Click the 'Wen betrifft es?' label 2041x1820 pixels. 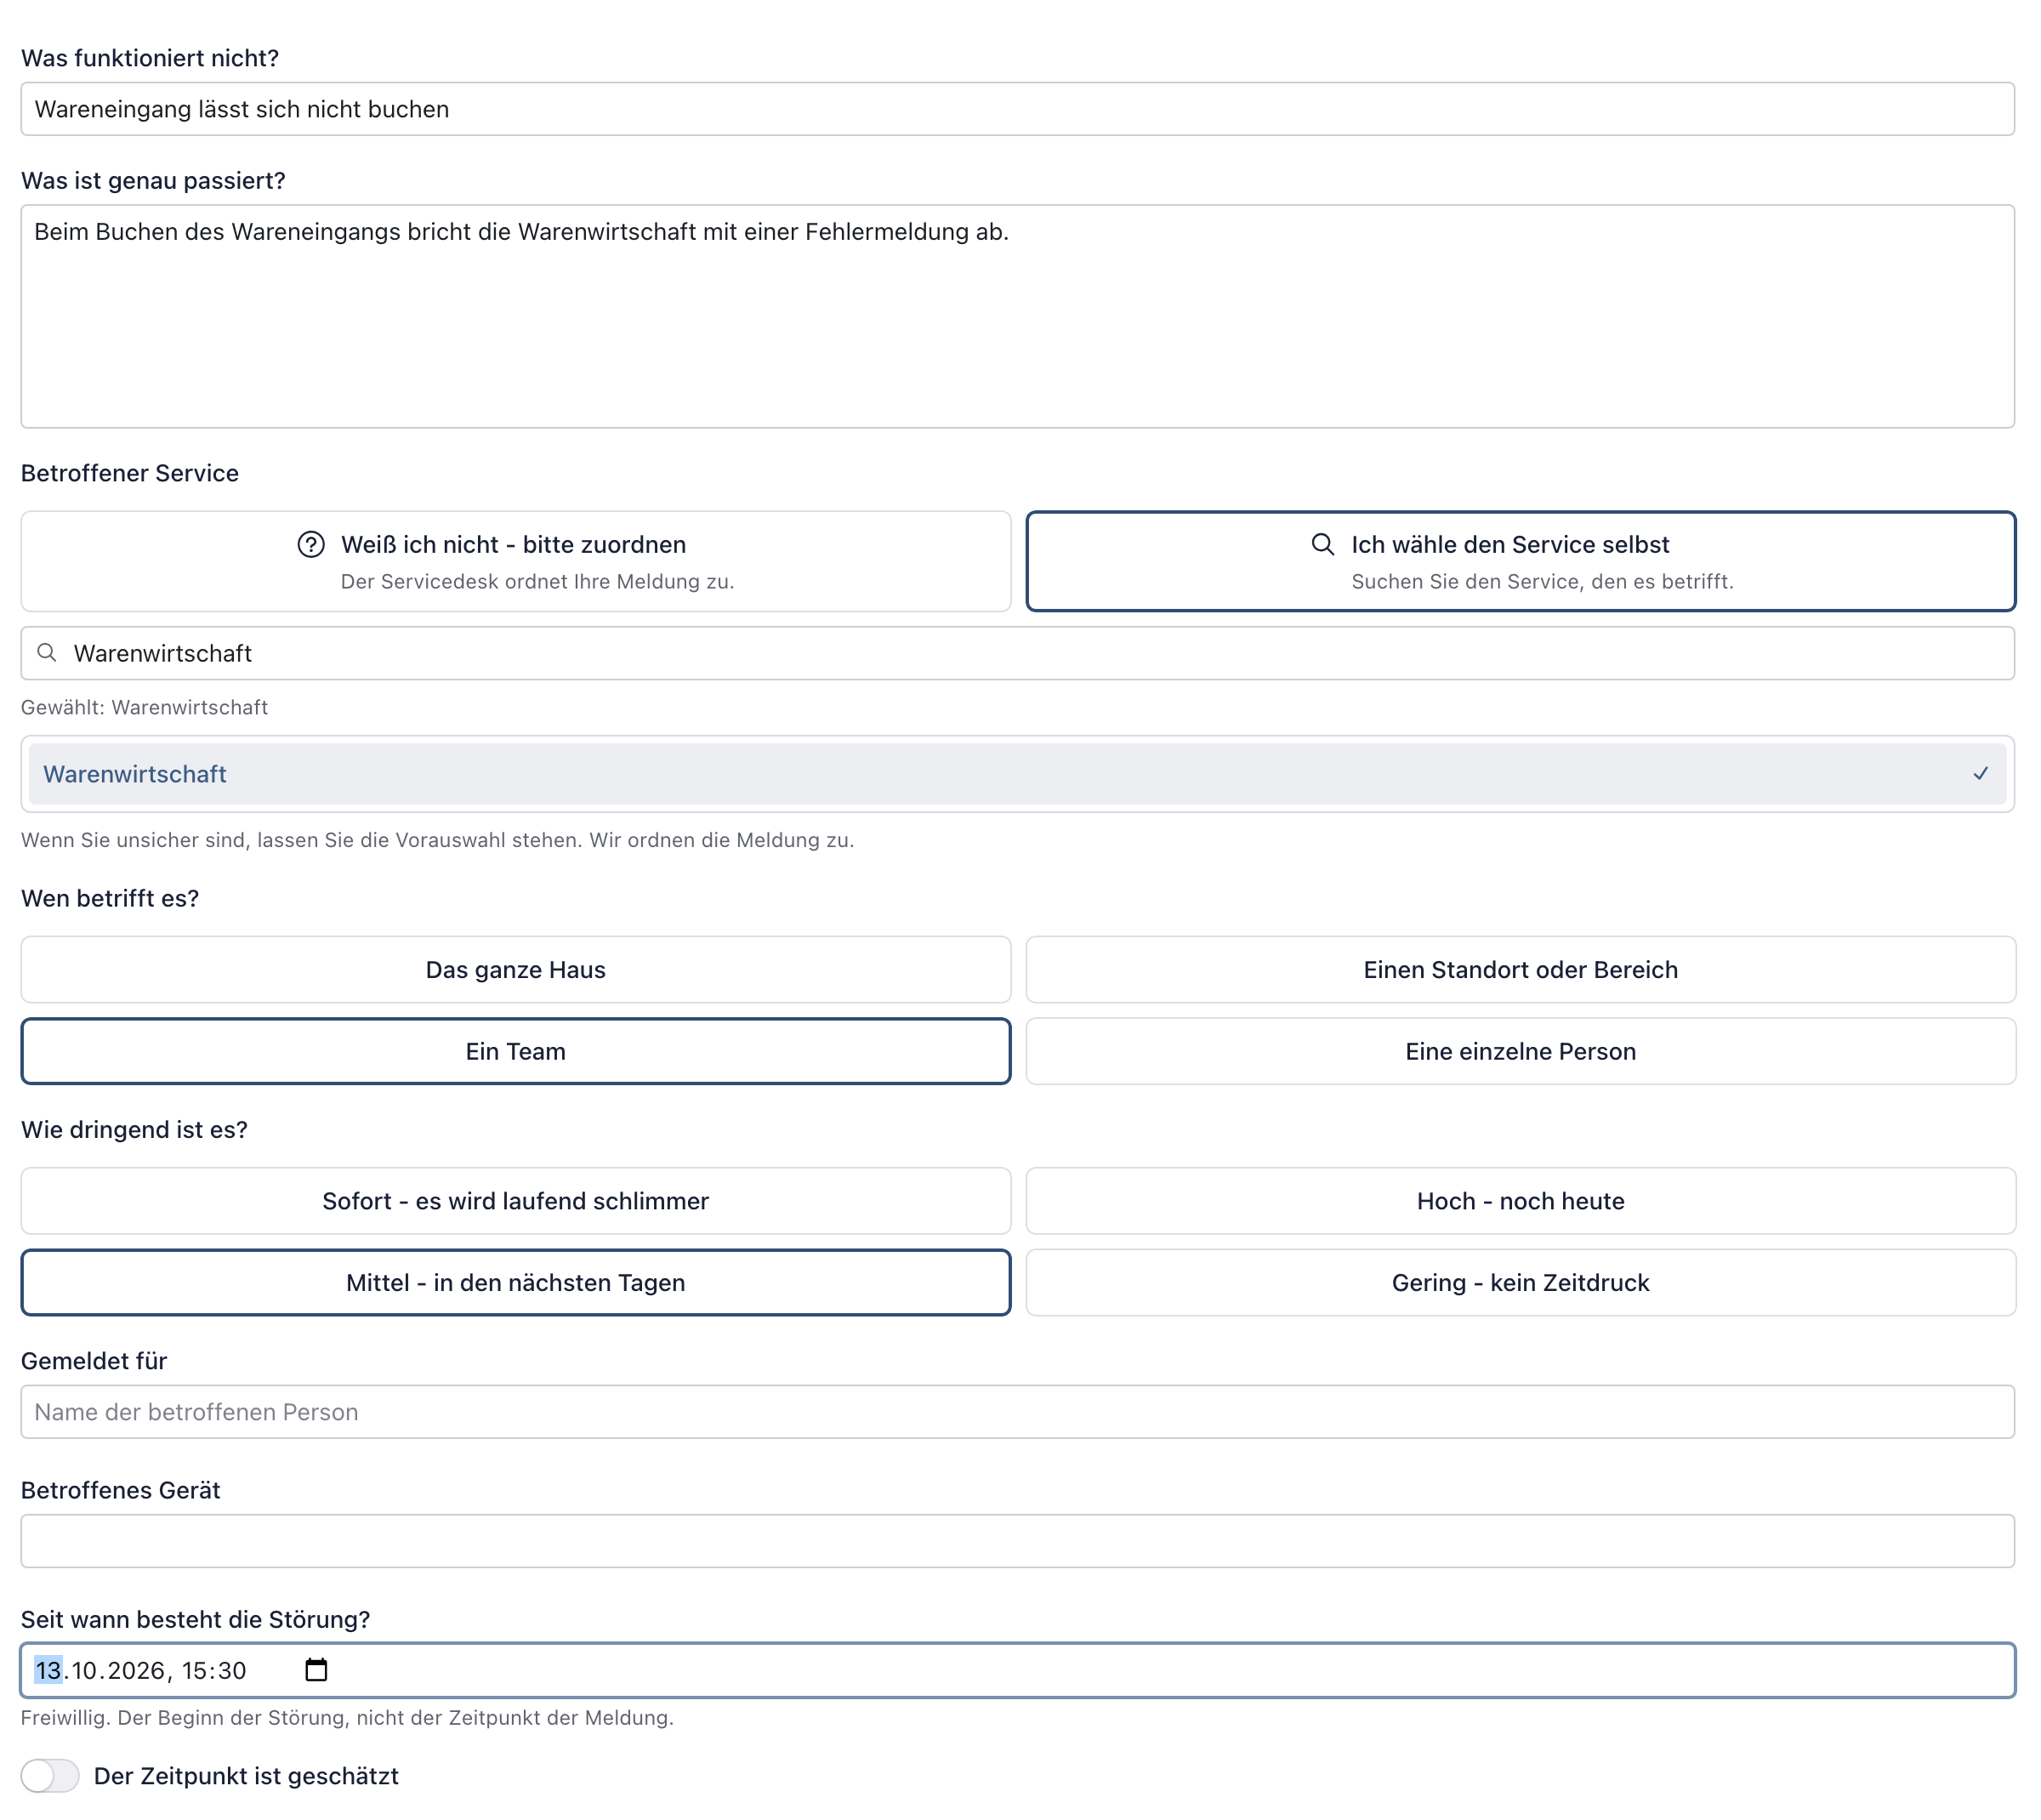pyautogui.click(x=110, y=899)
